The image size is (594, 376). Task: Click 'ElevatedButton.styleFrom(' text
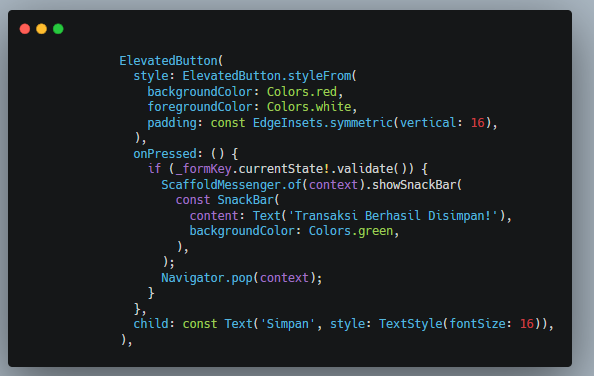tap(269, 76)
